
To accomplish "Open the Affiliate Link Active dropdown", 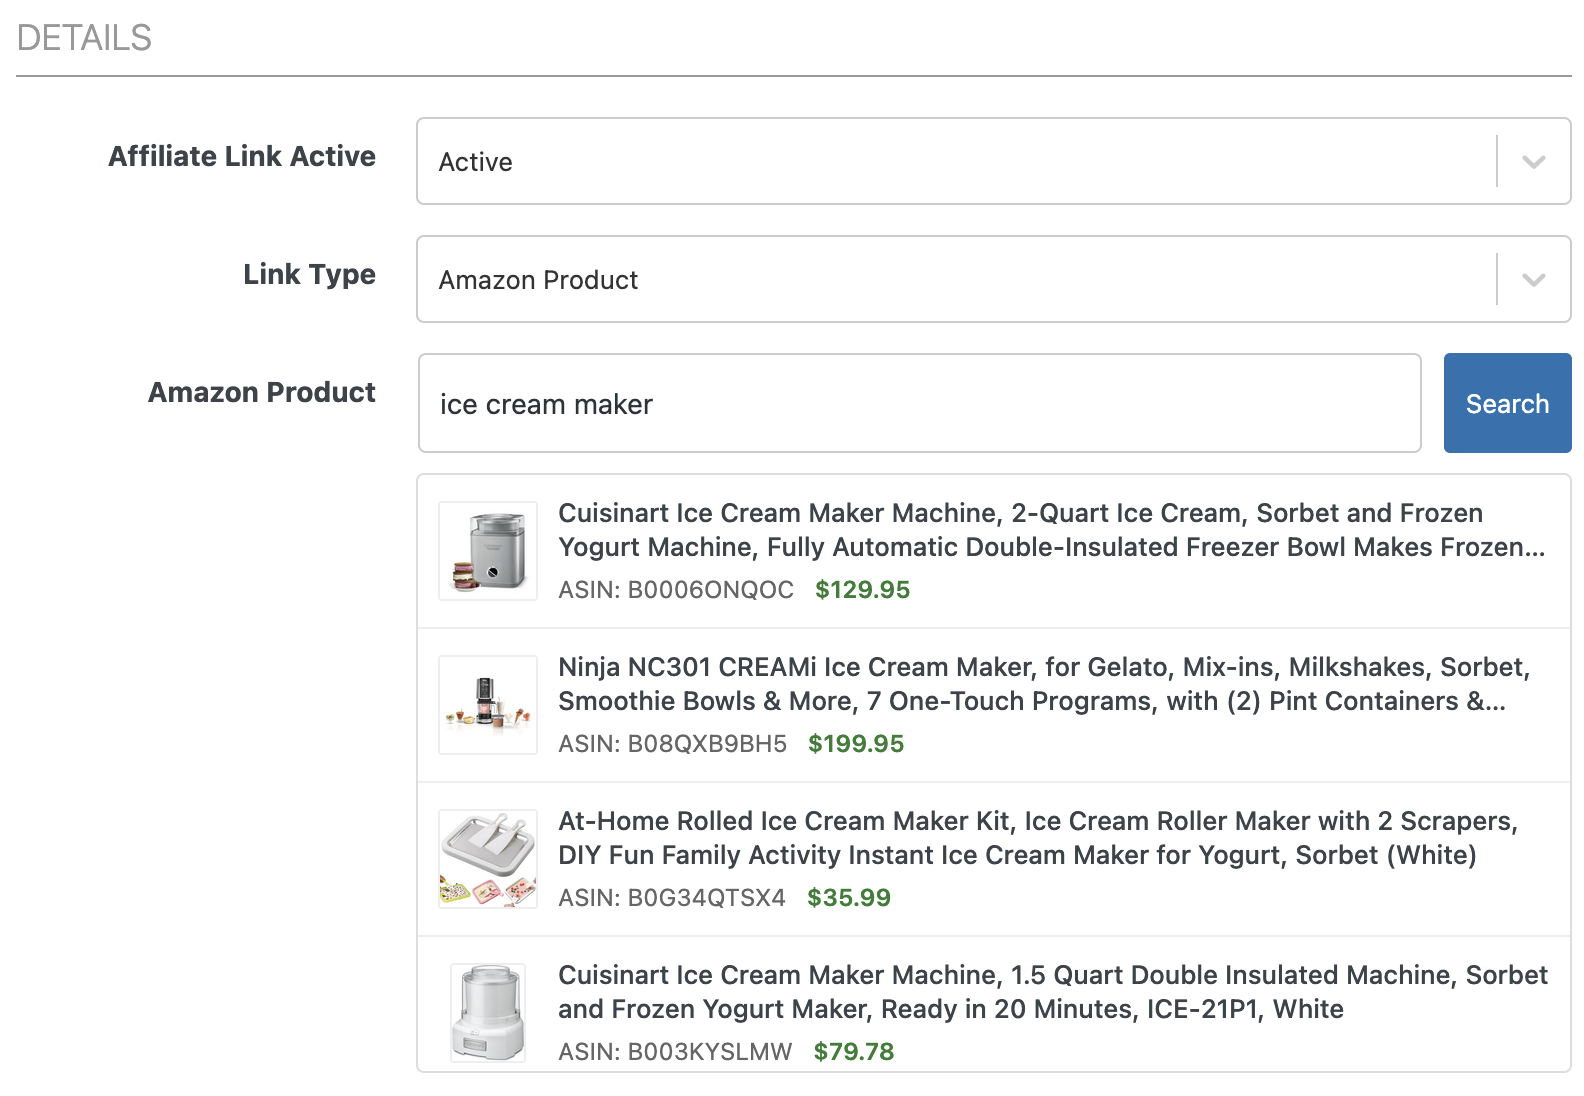I will tap(955, 161).
